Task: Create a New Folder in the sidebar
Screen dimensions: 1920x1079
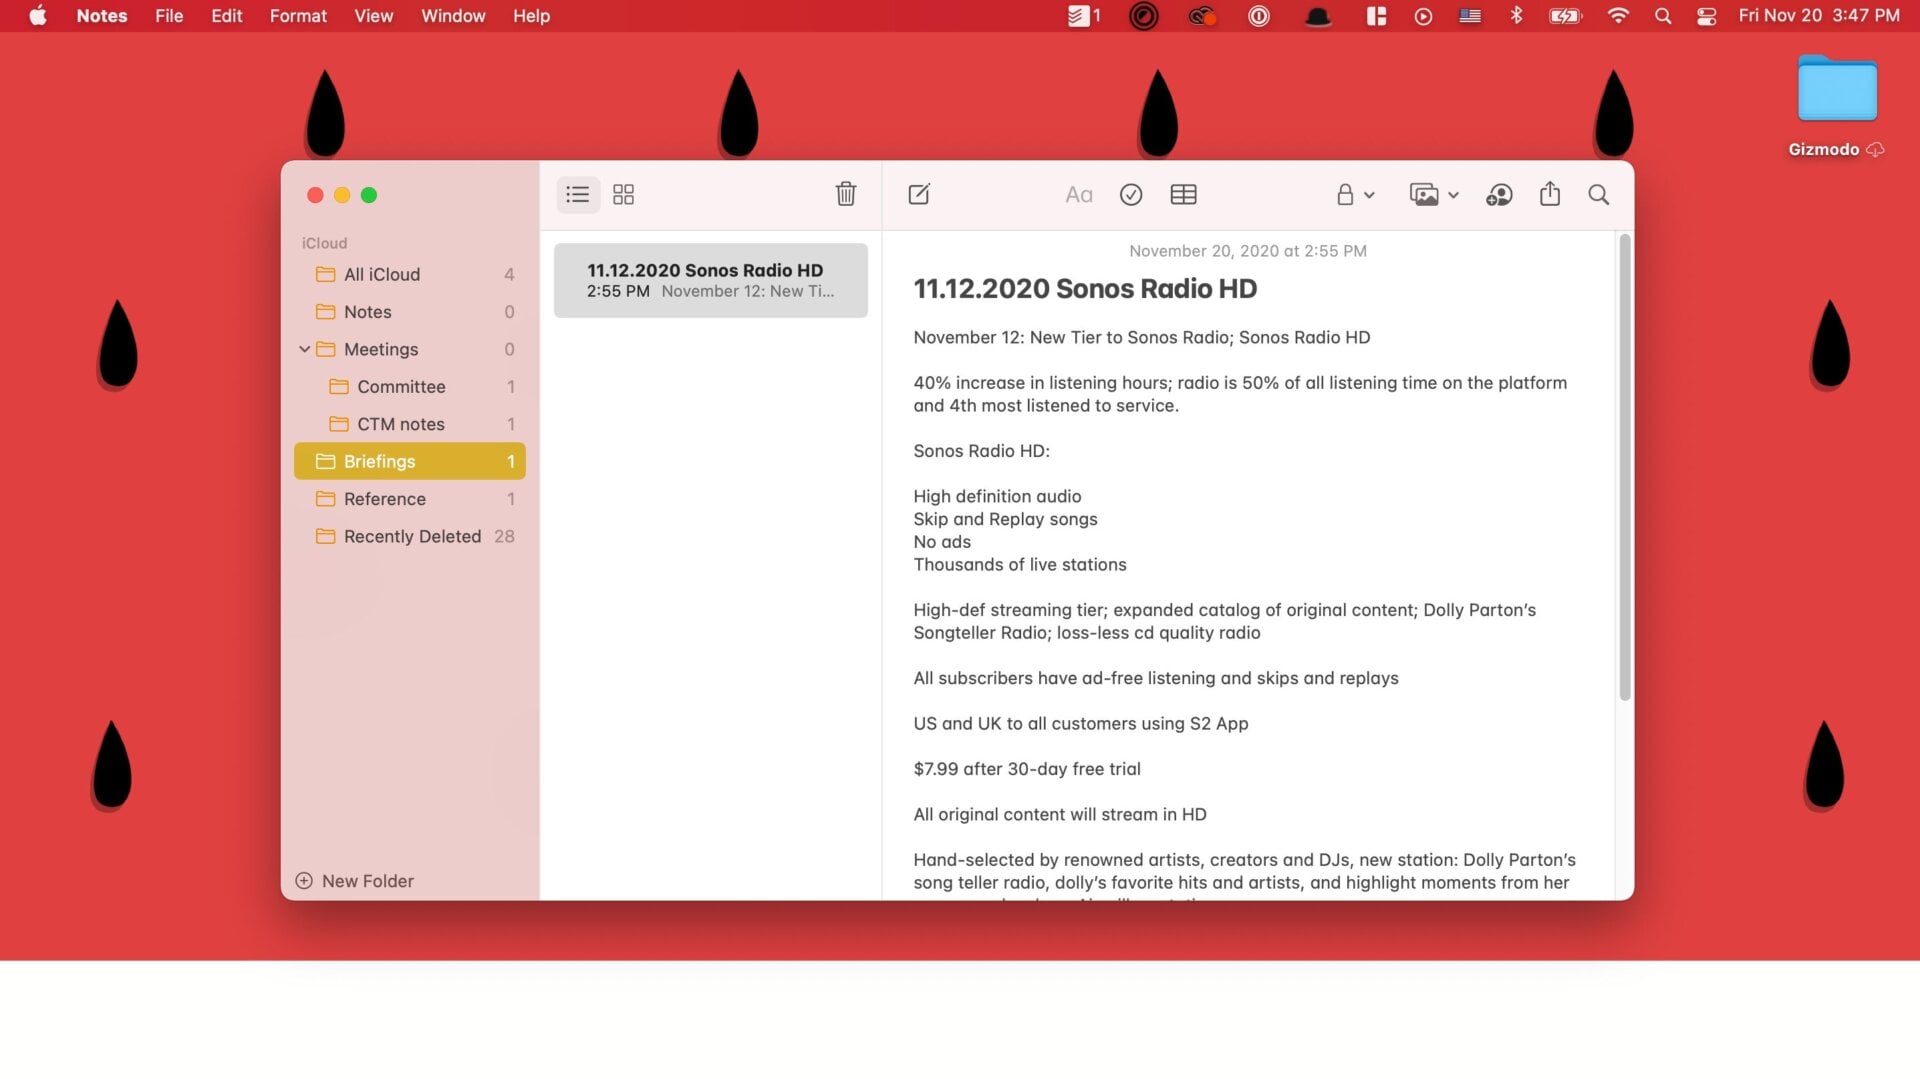Action: click(x=355, y=880)
